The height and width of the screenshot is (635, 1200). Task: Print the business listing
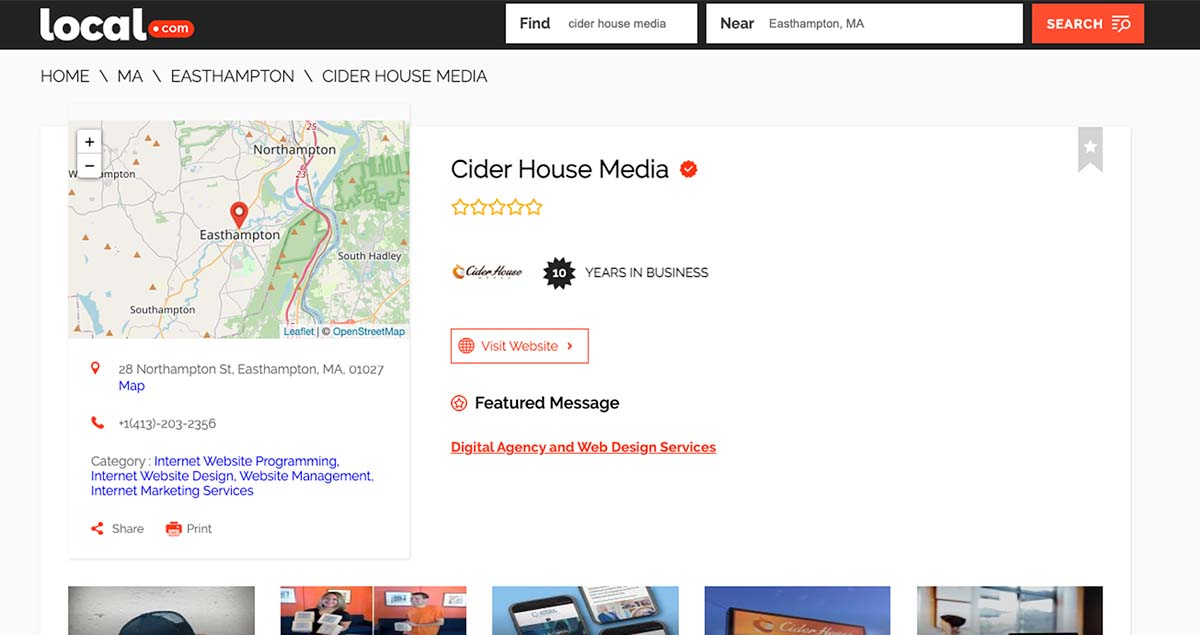[189, 529]
